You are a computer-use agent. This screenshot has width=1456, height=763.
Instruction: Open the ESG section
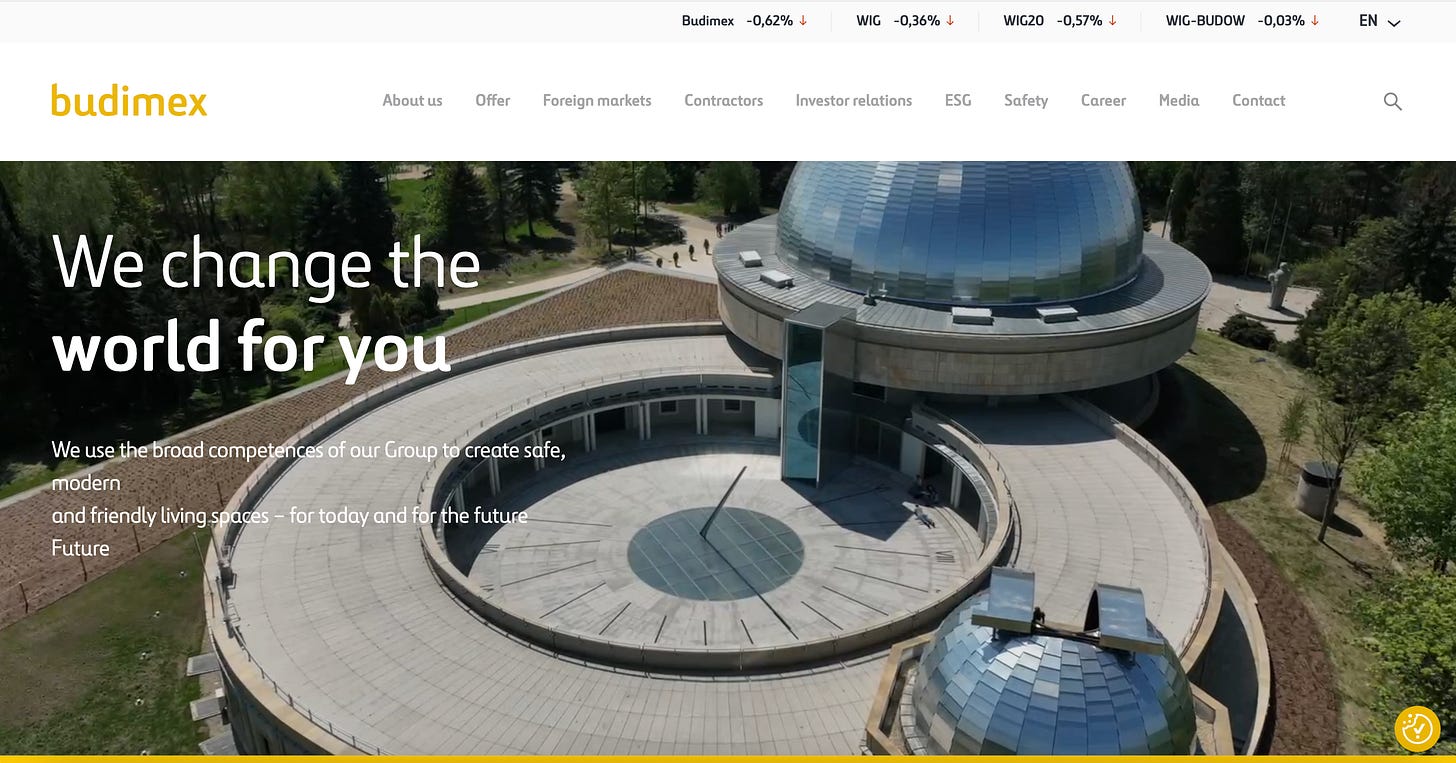(x=958, y=100)
